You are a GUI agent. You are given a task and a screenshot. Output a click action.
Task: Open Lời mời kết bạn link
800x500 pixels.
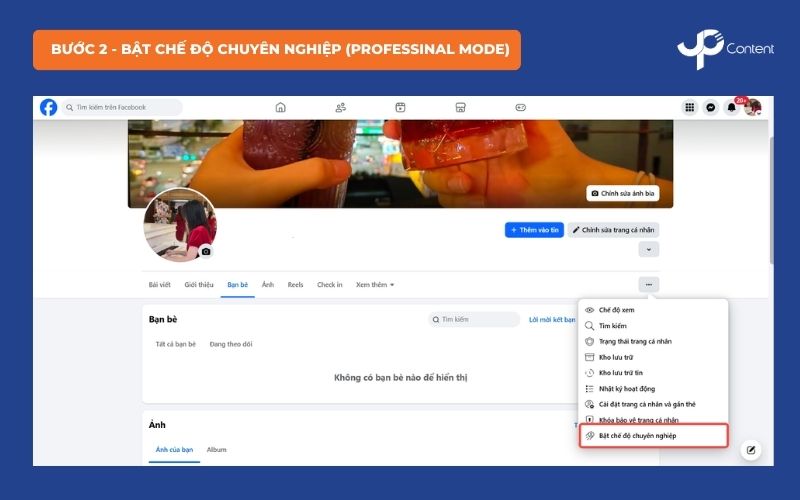pyautogui.click(x=552, y=319)
